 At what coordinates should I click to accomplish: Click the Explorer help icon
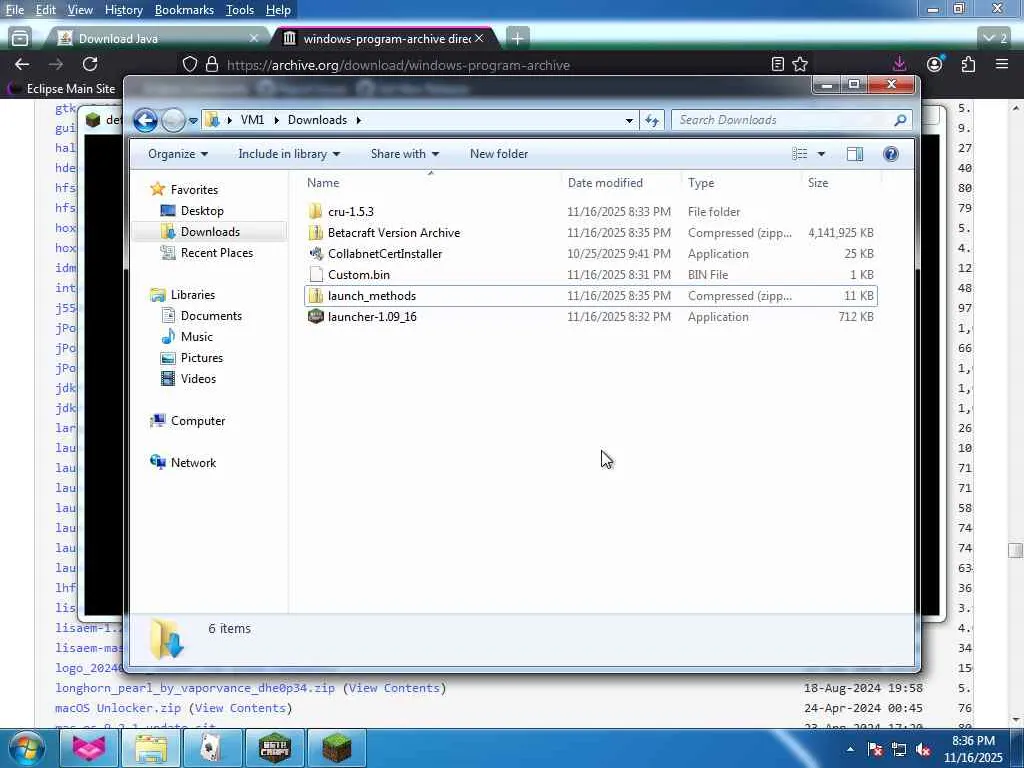[x=891, y=154]
